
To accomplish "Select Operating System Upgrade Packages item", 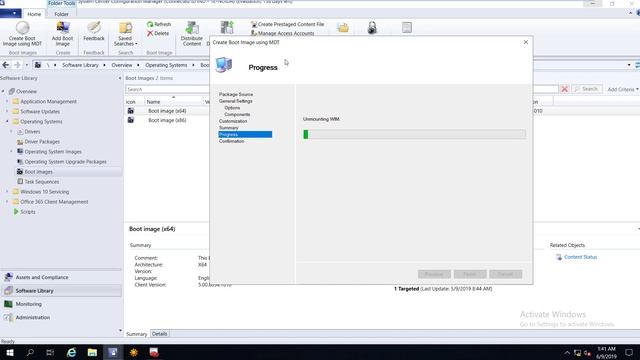I will pyautogui.click(x=65, y=162).
